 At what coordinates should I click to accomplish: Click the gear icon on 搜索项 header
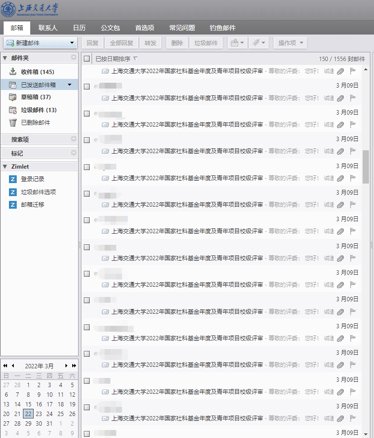pos(74,139)
